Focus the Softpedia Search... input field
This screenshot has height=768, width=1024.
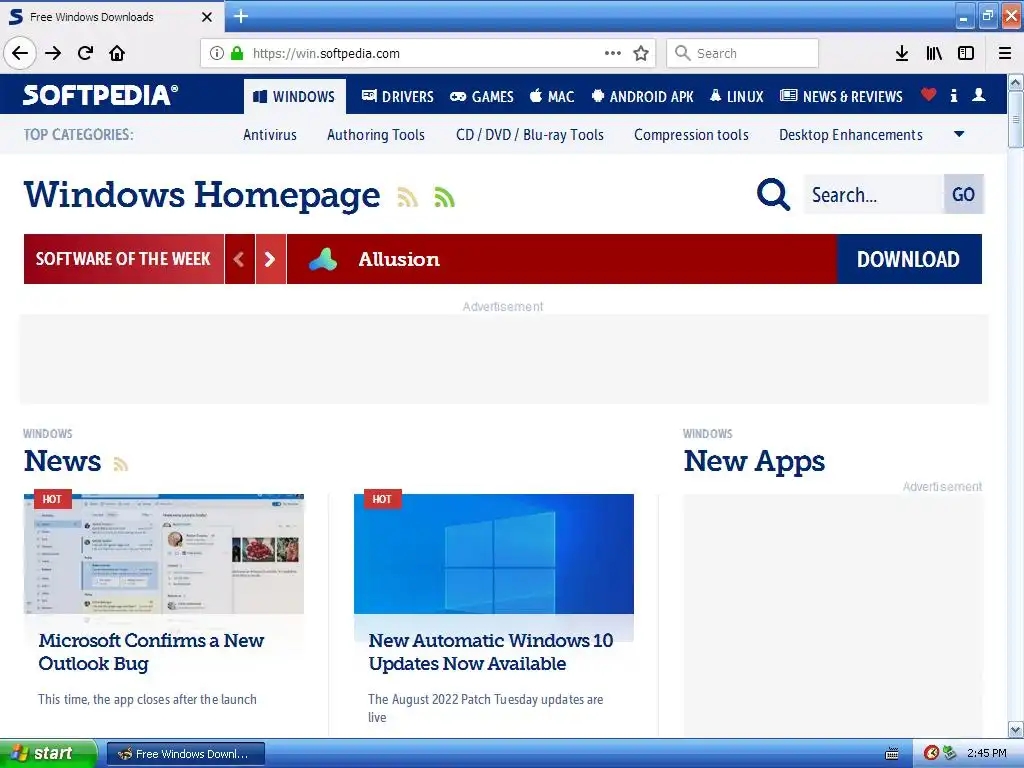pyautogui.click(x=873, y=194)
